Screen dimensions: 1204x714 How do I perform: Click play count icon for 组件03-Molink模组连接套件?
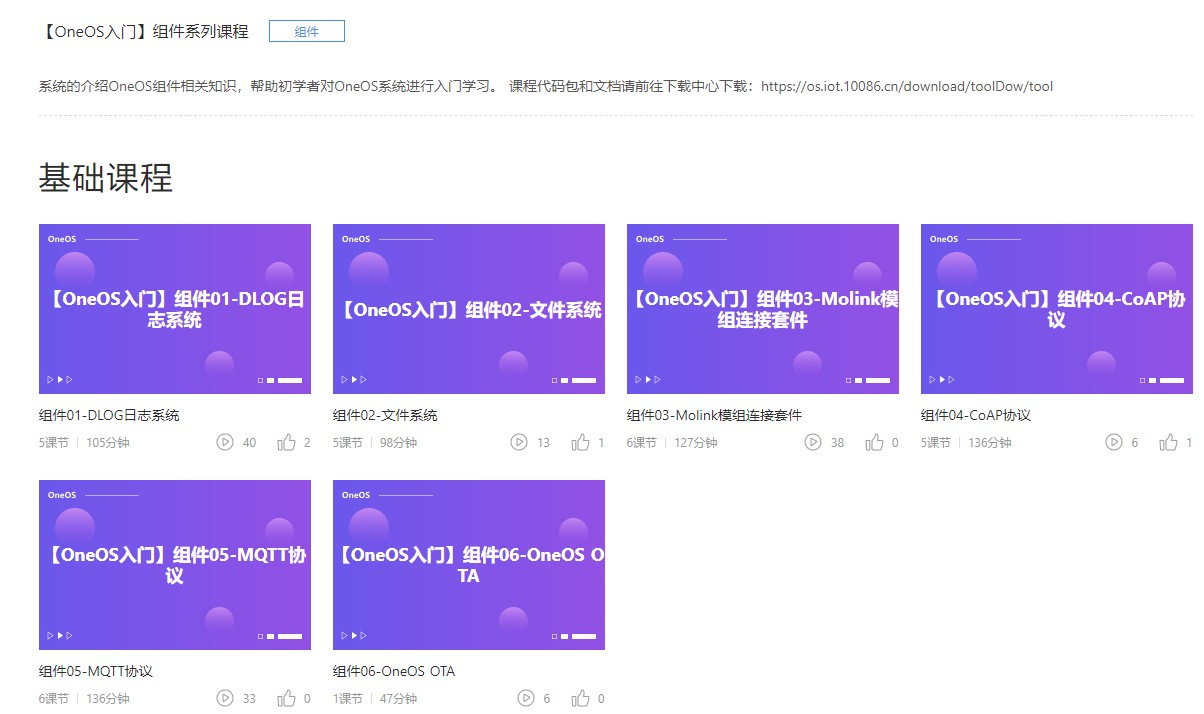(813, 442)
